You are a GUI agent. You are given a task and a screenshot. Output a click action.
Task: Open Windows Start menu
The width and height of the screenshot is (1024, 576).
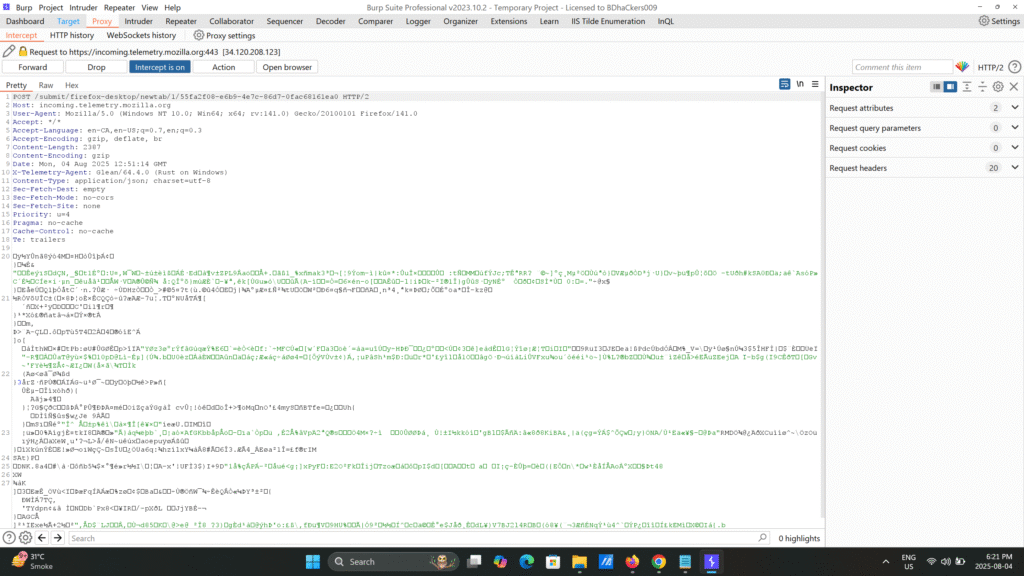[313, 561]
